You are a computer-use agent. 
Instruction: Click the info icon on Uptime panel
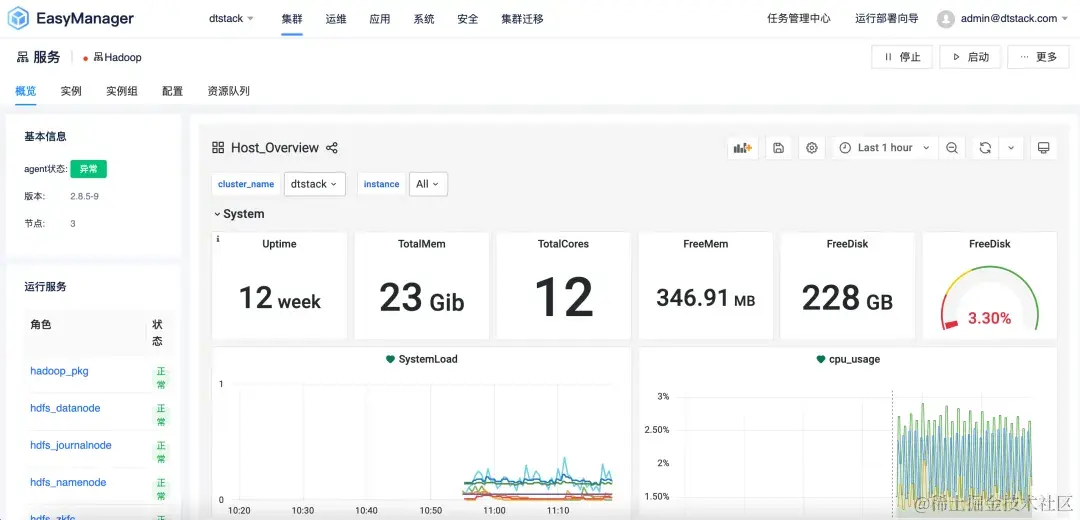[x=218, y=239]
